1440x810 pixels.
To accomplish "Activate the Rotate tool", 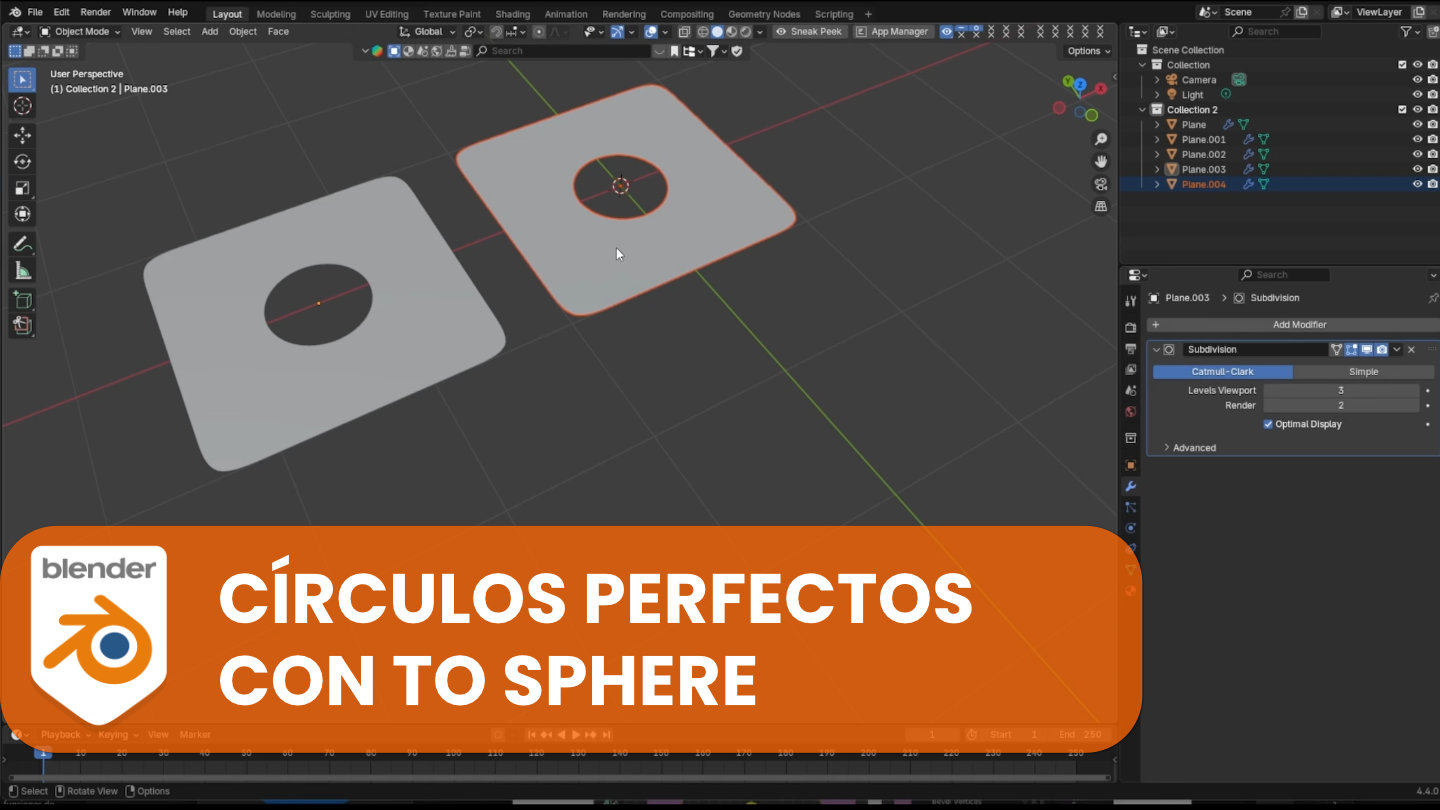I will pyautogui.click(x=22, y=161).
